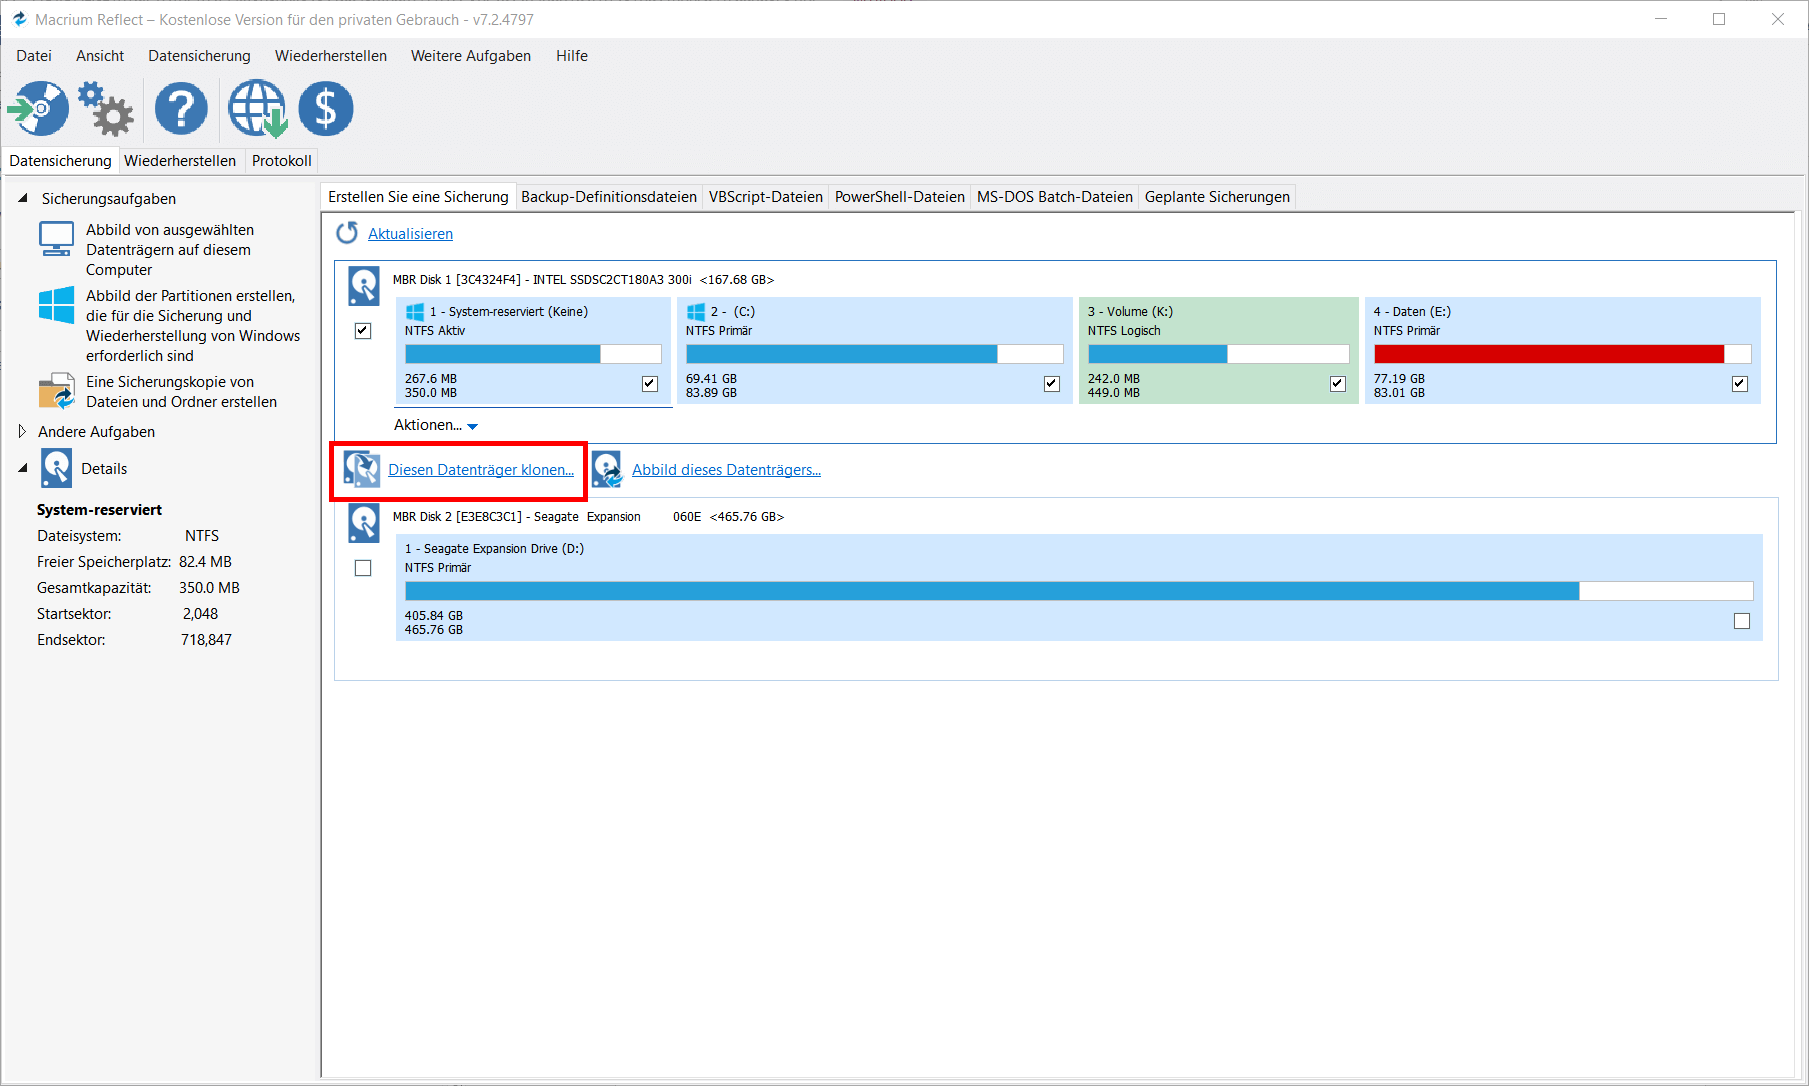
Task: Open the Datensicherung menu
Action: (x=199, y=56)
